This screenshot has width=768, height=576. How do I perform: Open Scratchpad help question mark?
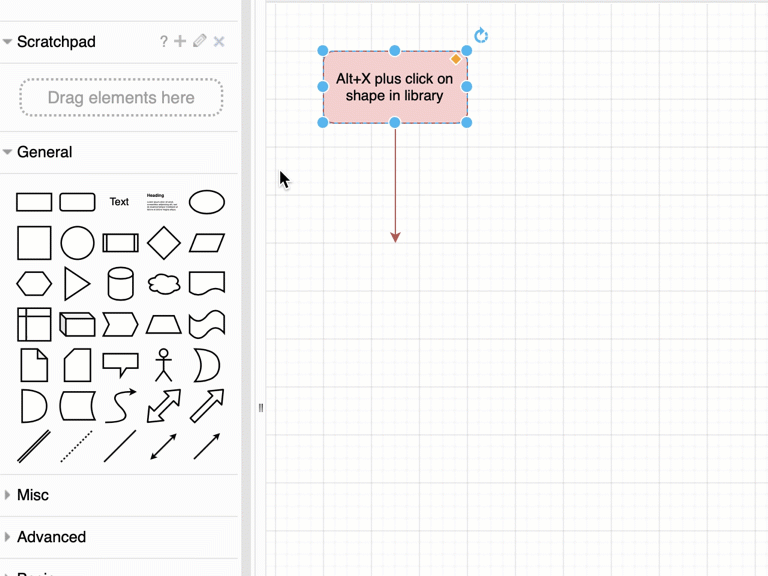[x=164, y=42]
